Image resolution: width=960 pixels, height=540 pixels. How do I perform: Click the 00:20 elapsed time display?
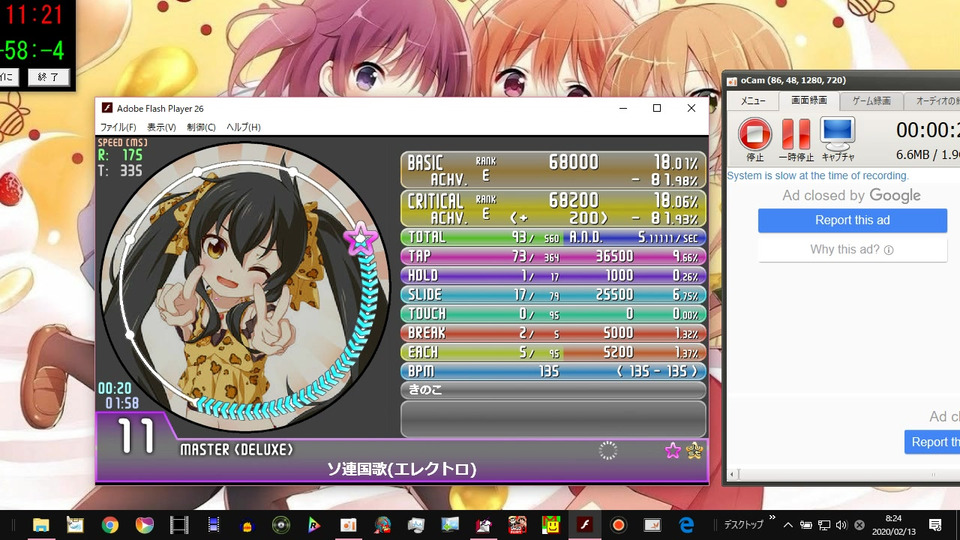[115, 388]
